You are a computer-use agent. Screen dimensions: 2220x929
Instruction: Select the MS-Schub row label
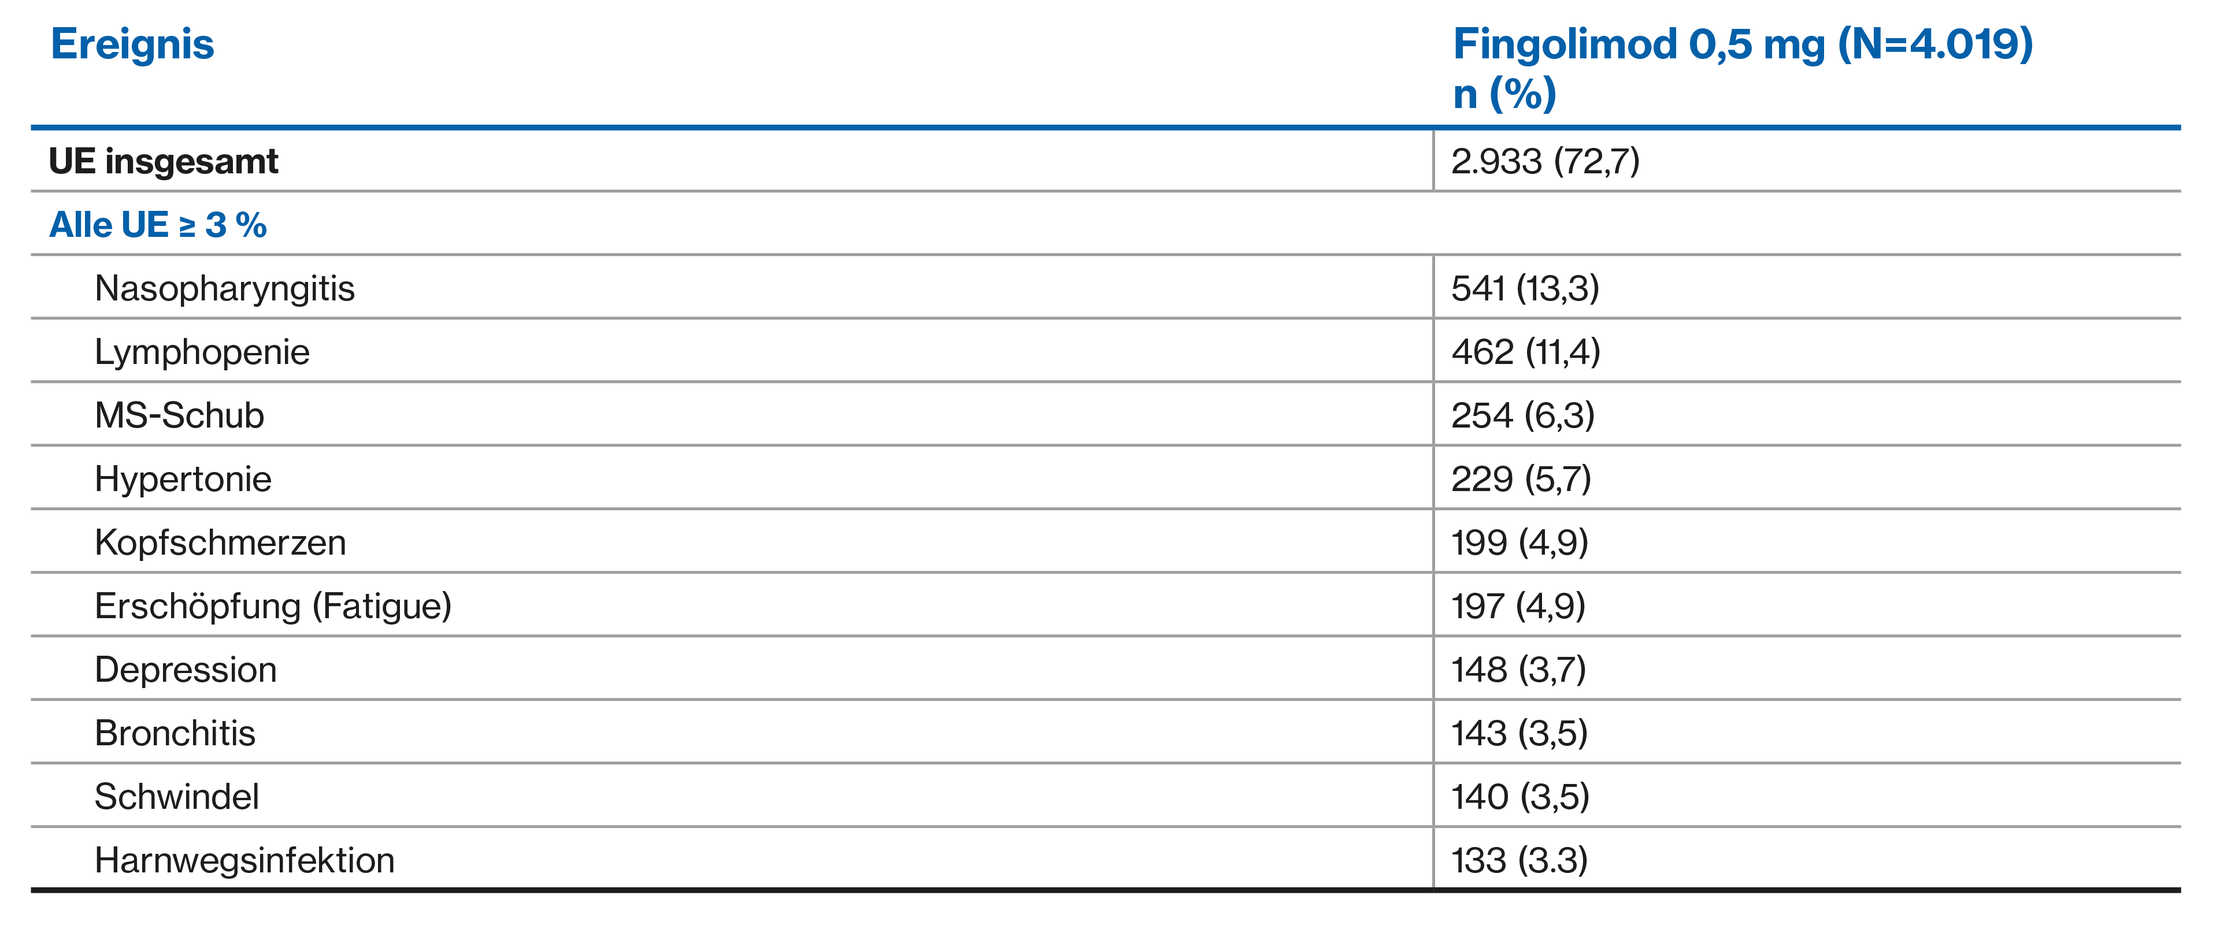tap(179, 415)
